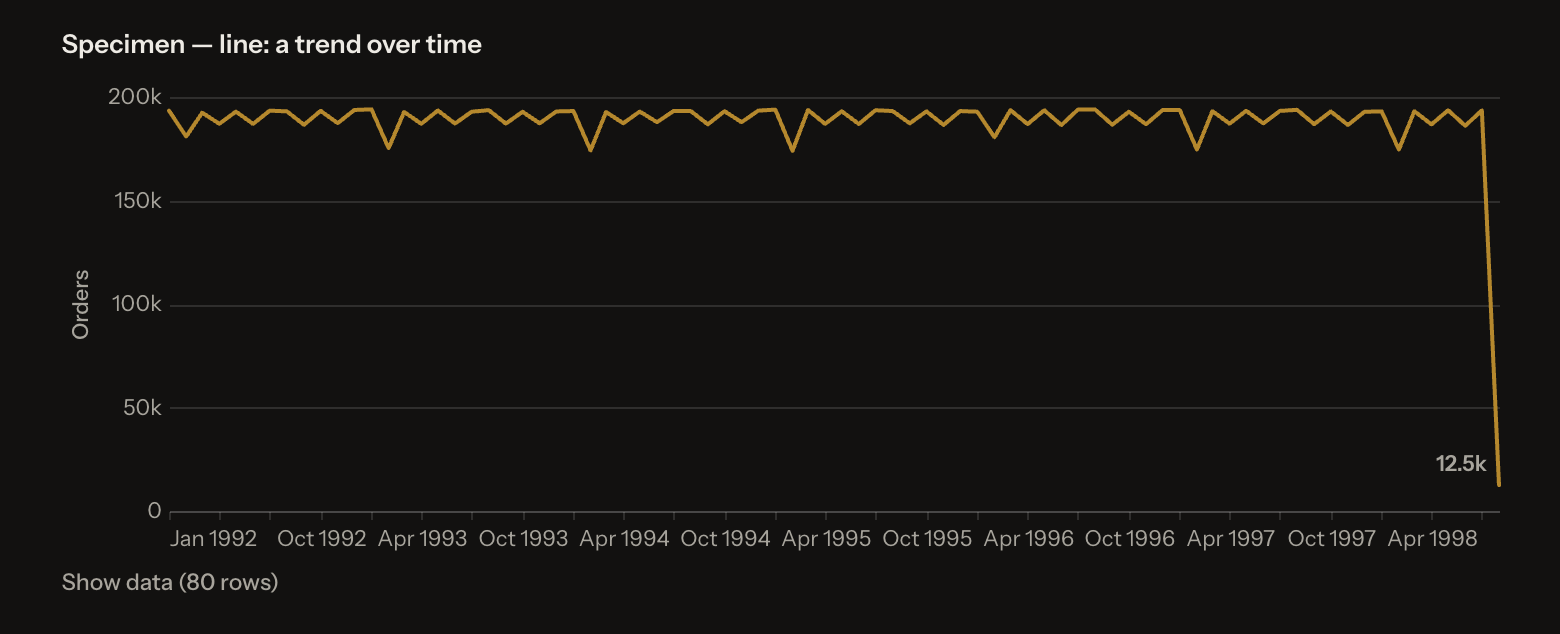Click the 12.5k end-point data label
This screenshot has width=1560, height=634.
(1461, 463)
